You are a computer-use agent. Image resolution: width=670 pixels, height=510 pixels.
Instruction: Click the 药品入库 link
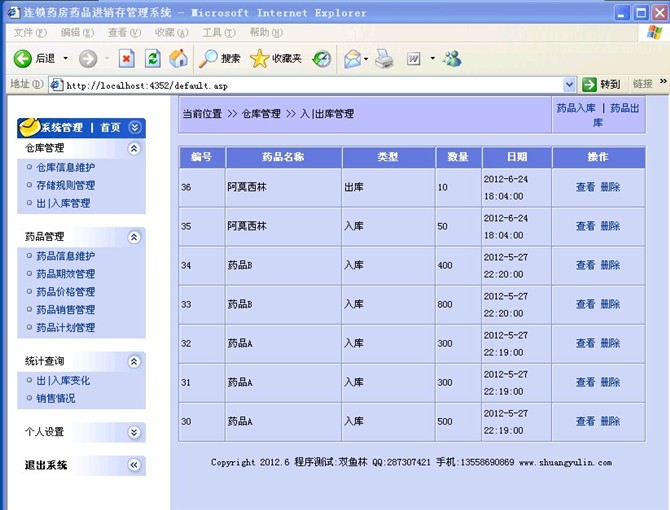576,108
